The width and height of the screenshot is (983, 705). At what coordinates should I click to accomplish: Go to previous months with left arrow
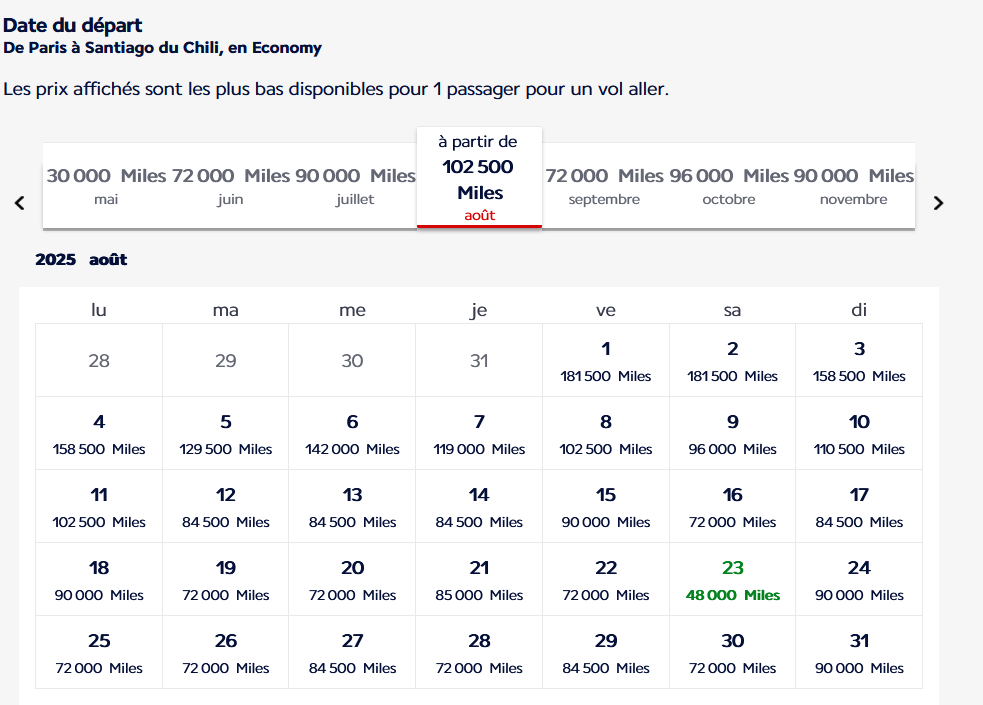[19, 203]
